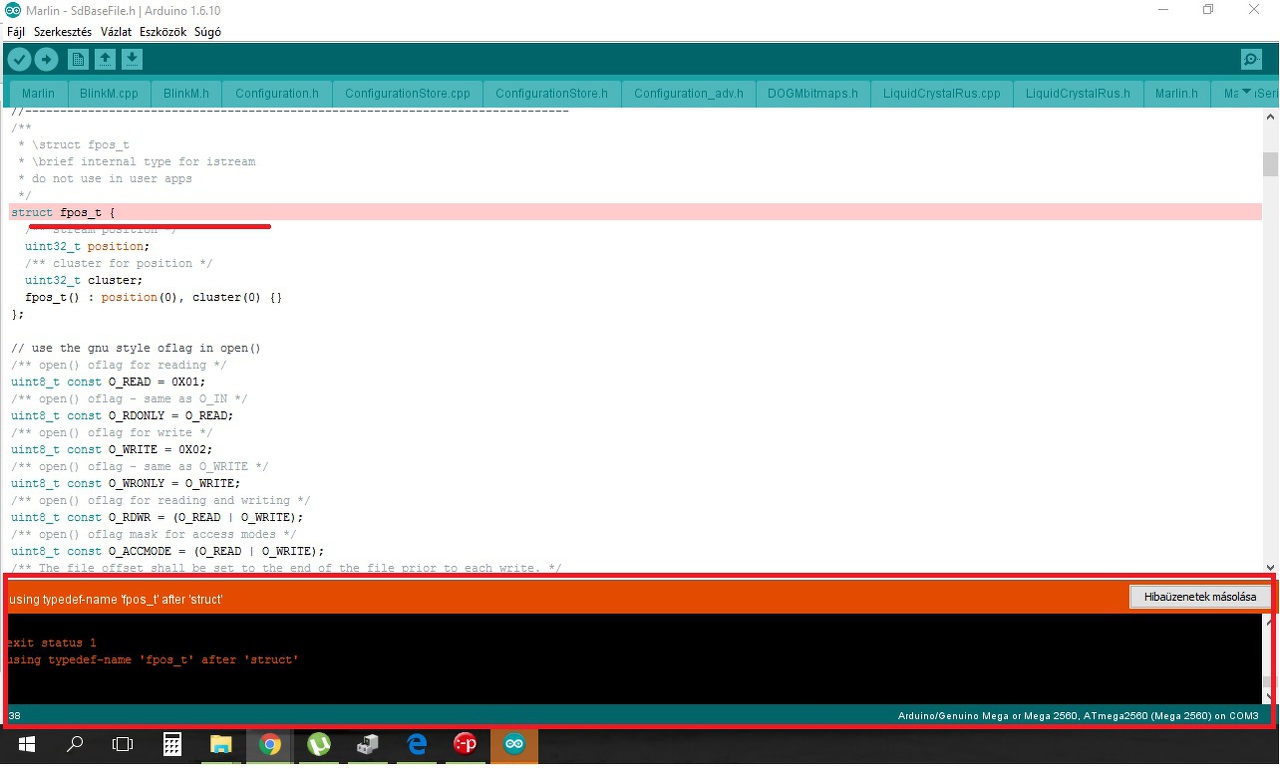Image resolution: width=1280 pixels, height=769 pixels.
Task: Open the Súgó menu
Action: click(x=208, y=32)
